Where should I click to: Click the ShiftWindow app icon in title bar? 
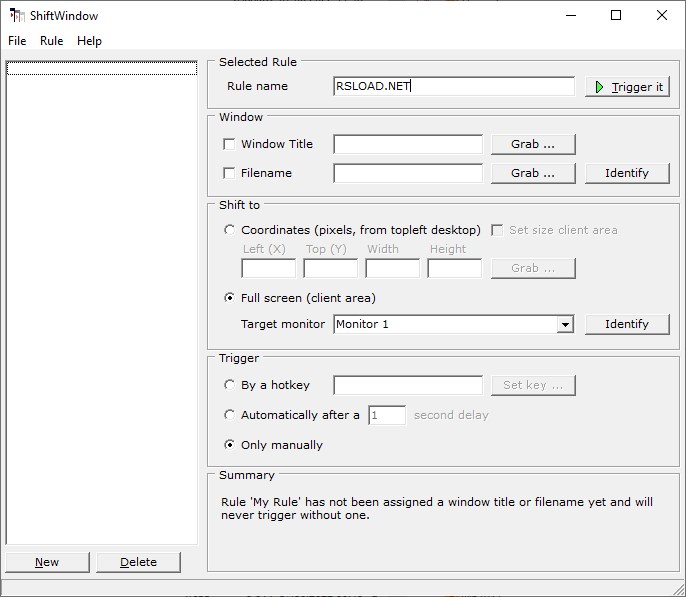(x=17, y=15)
